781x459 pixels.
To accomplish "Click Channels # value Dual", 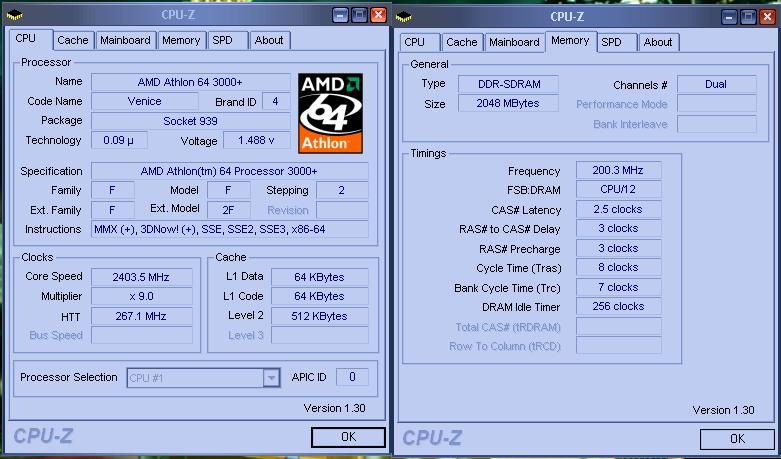I will 716,84.
